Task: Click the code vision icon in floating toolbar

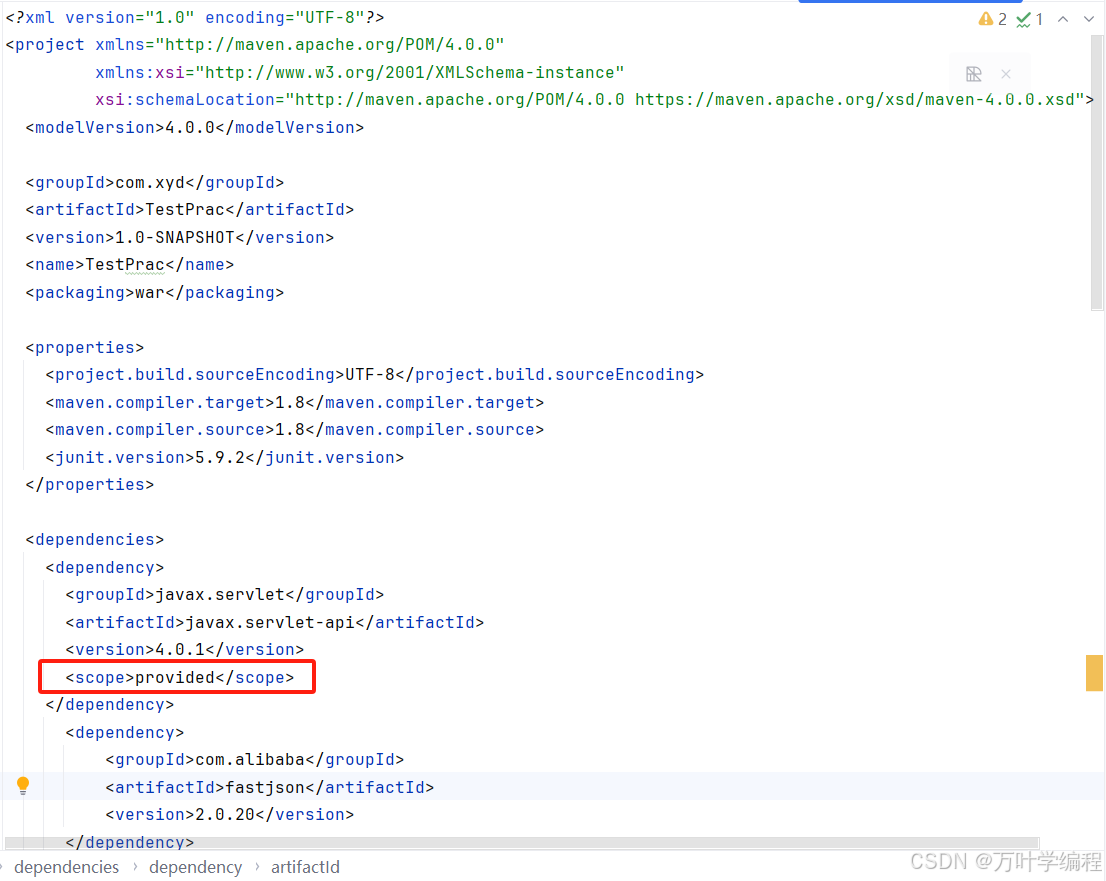Action: pyautogui.click(x=974, y=73)
